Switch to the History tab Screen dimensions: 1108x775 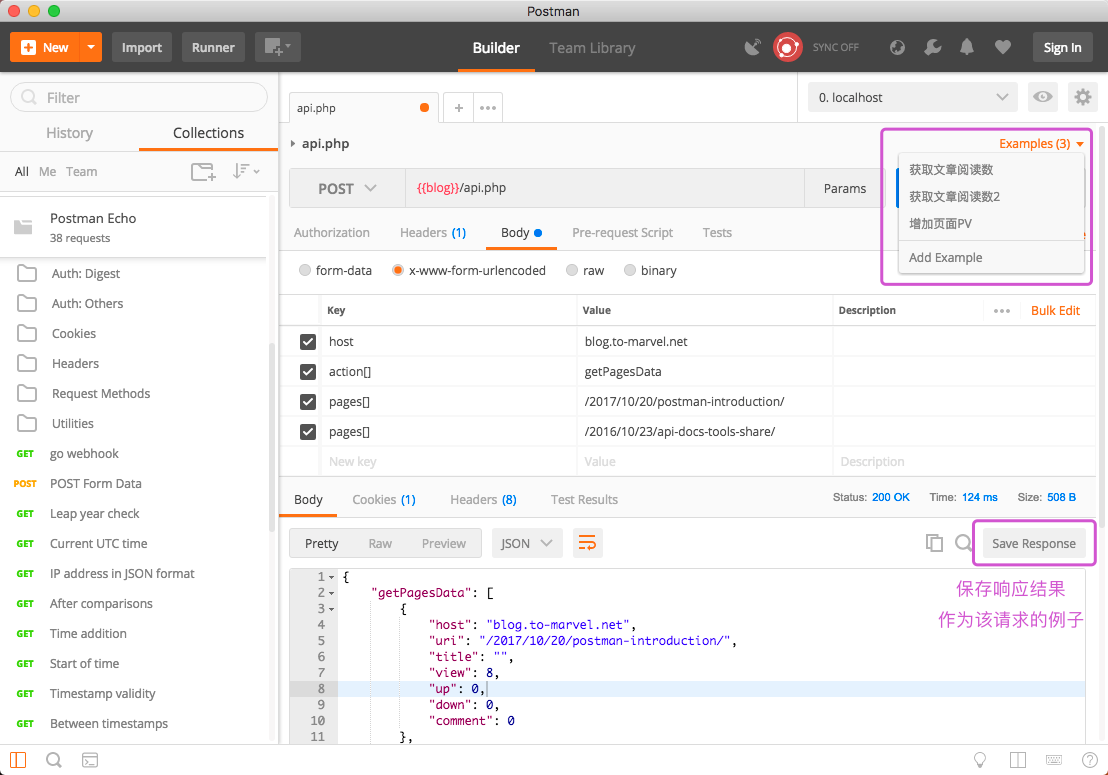point(69,133)
